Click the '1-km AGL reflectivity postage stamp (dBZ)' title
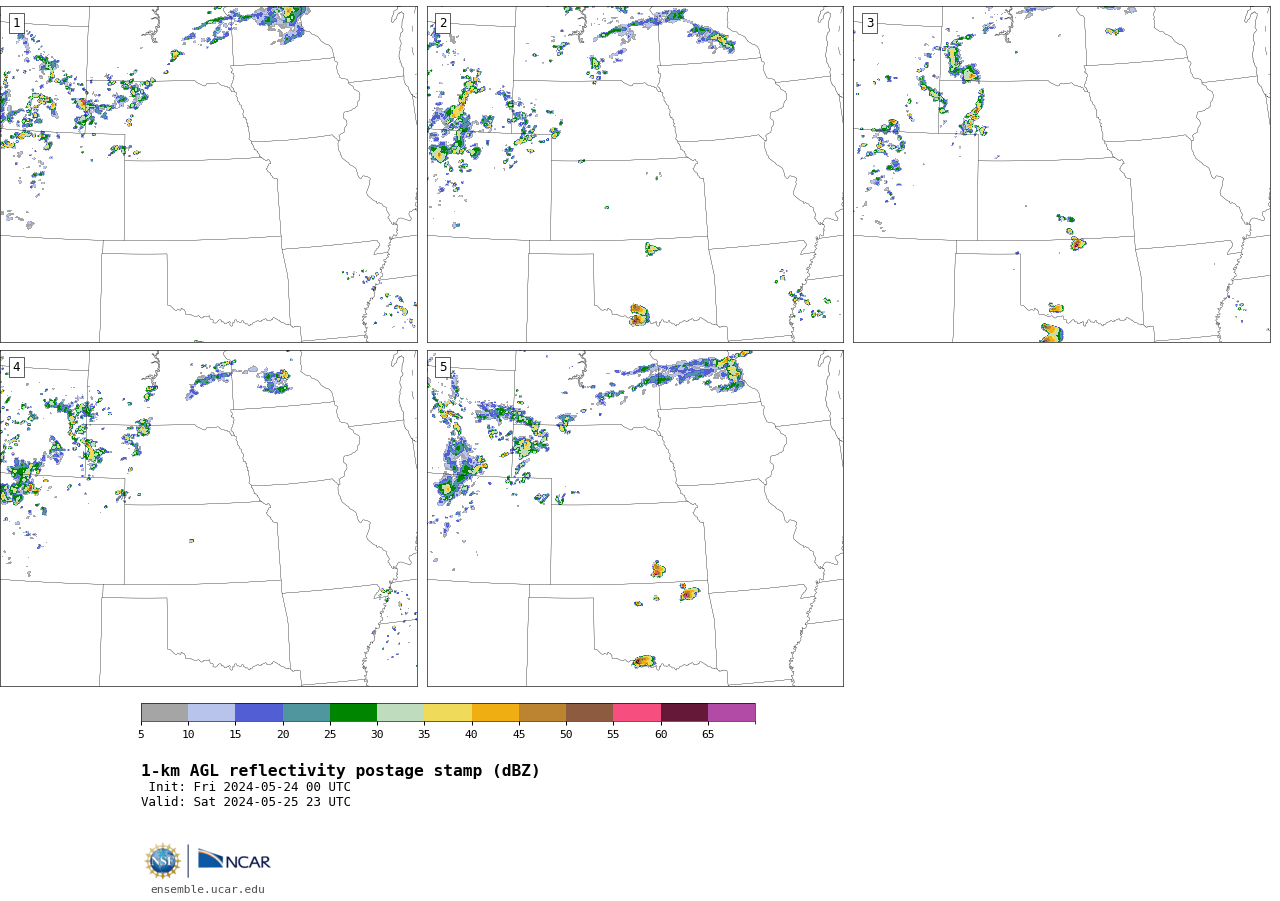The height and width of the screenshot is (901, 1280). click(x=340, y=771)
